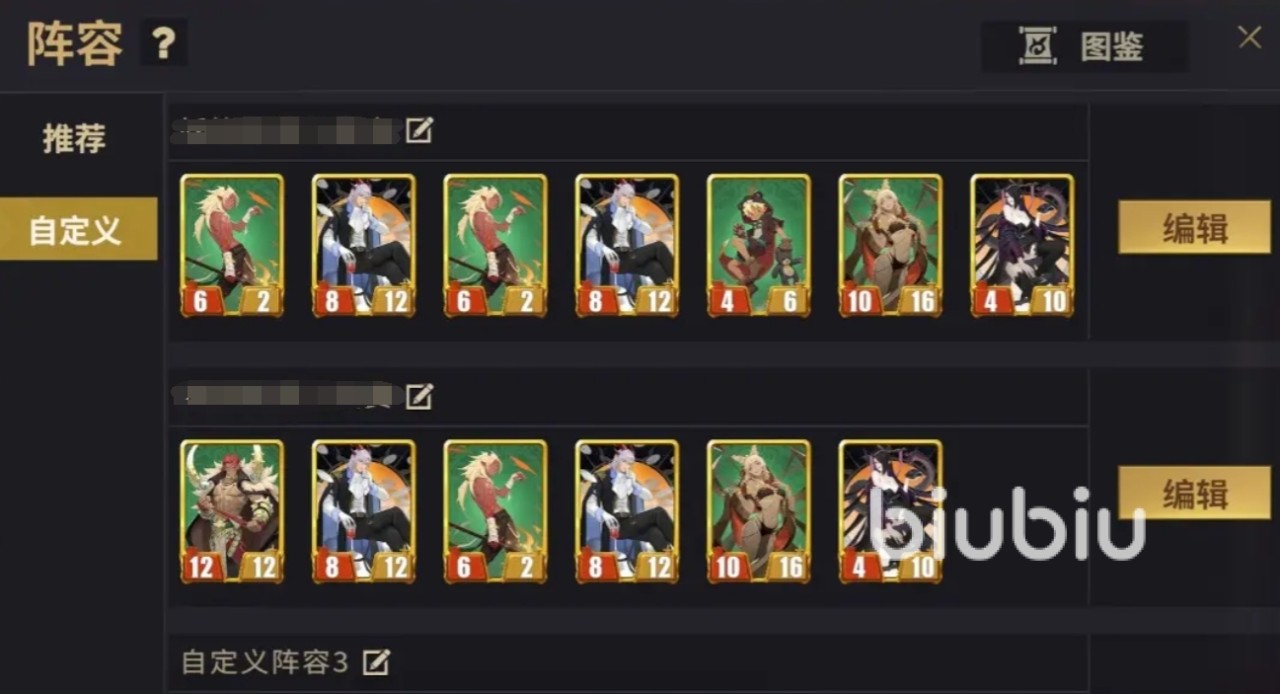
Task: Select the 6/2 card in the second lineup
Action: (496, 511)
